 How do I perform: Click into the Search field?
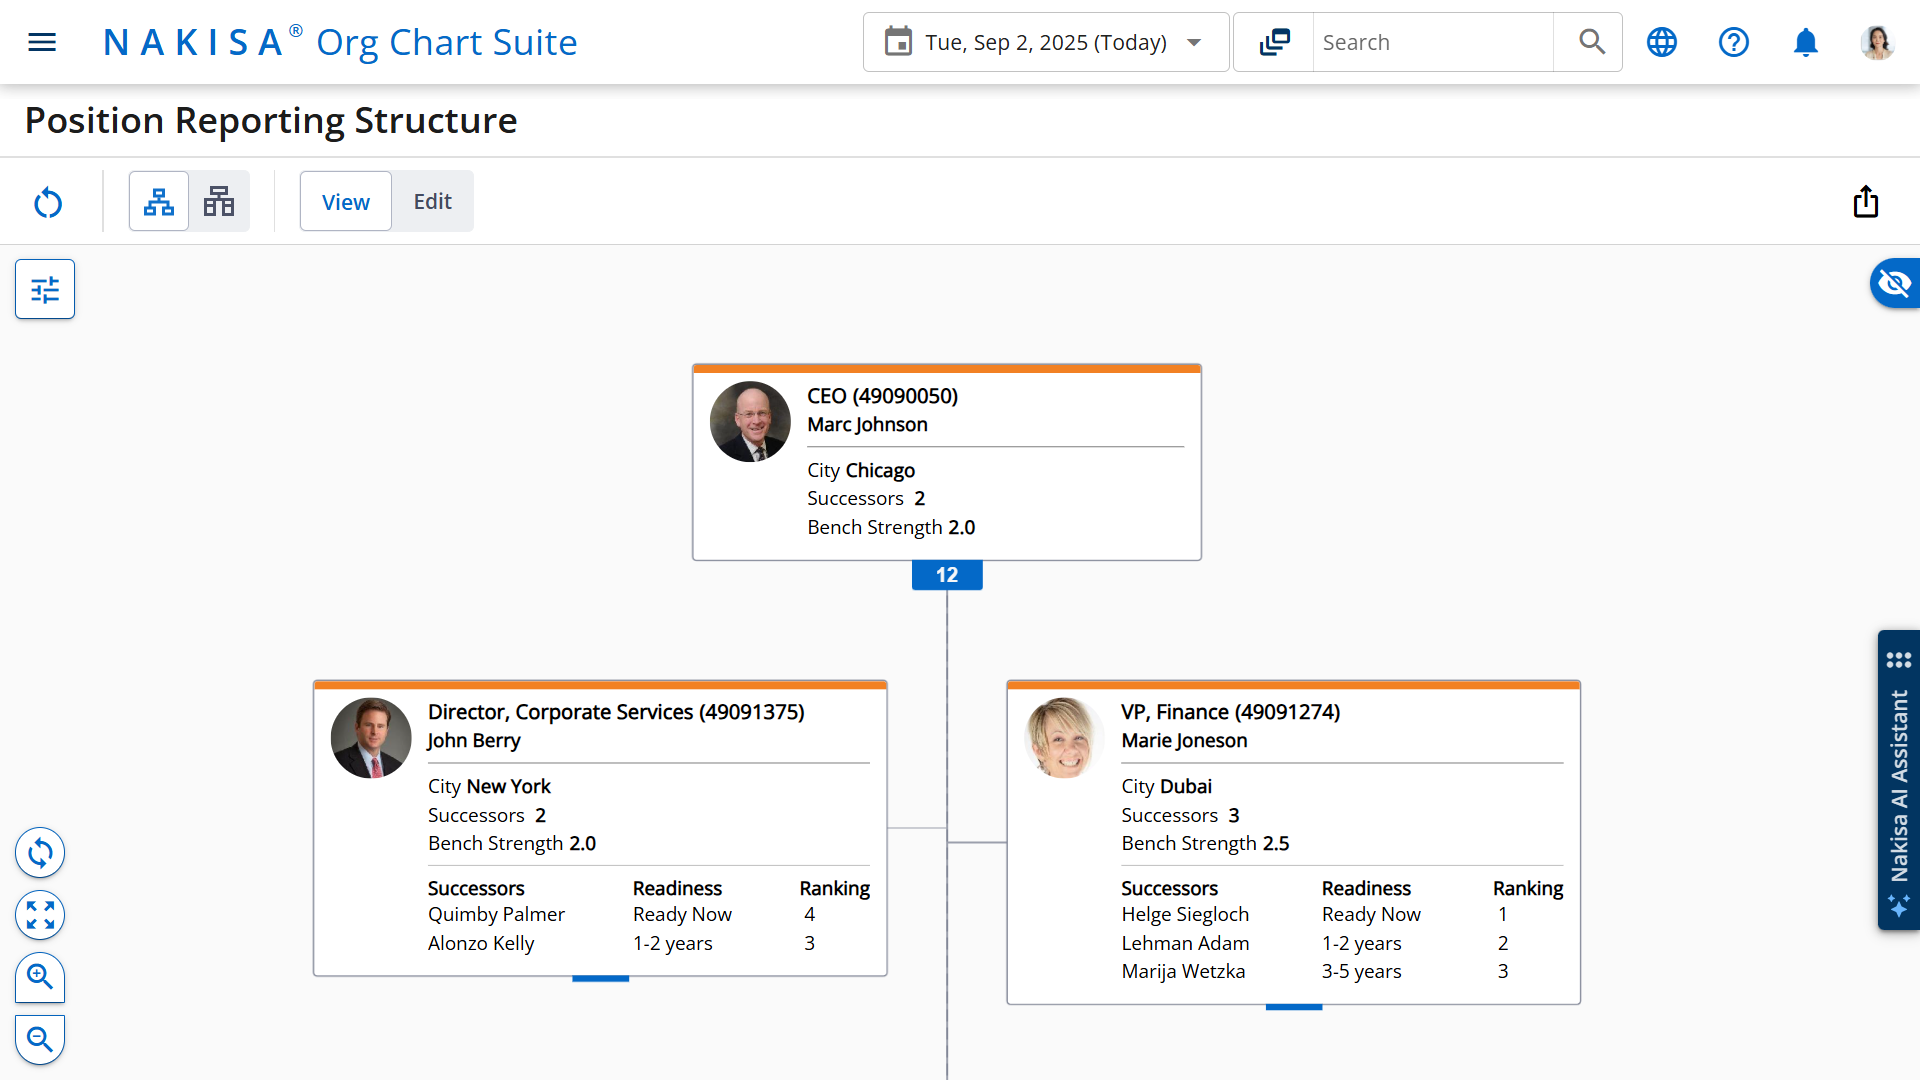point(1432,42)
